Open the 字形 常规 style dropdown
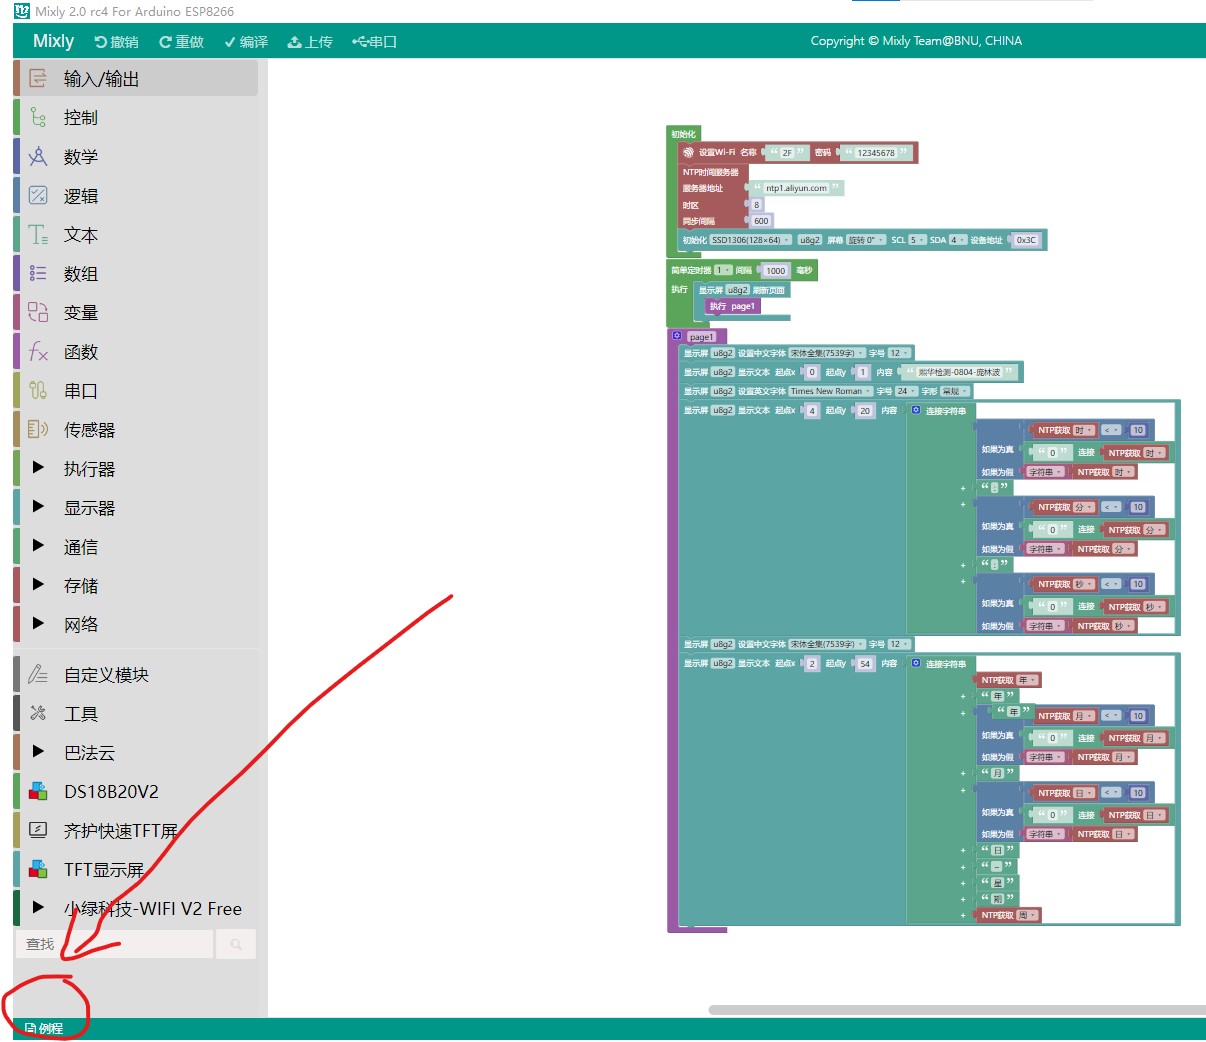 pos(955,391)
